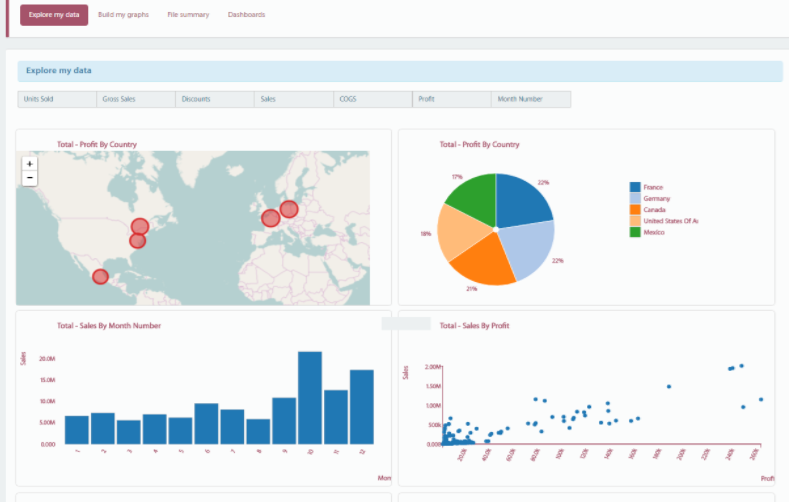The height and width of the screenshot is (502, 789).
Task: Click the France map marker
Action: click(271, 218)
